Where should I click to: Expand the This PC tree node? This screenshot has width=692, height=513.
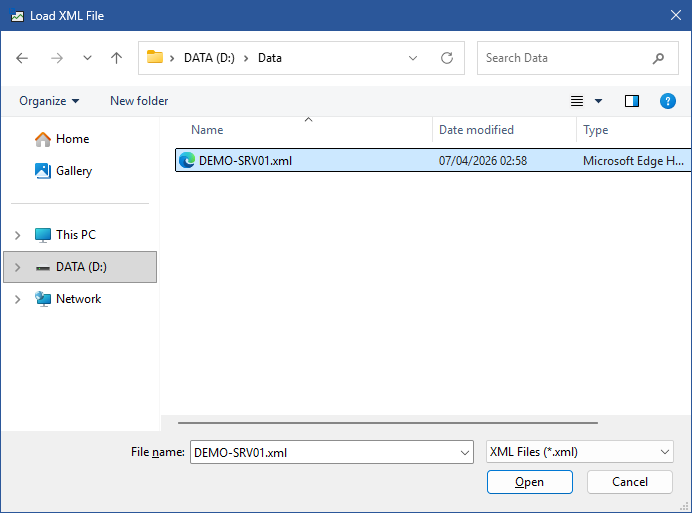tap(17, 235)
